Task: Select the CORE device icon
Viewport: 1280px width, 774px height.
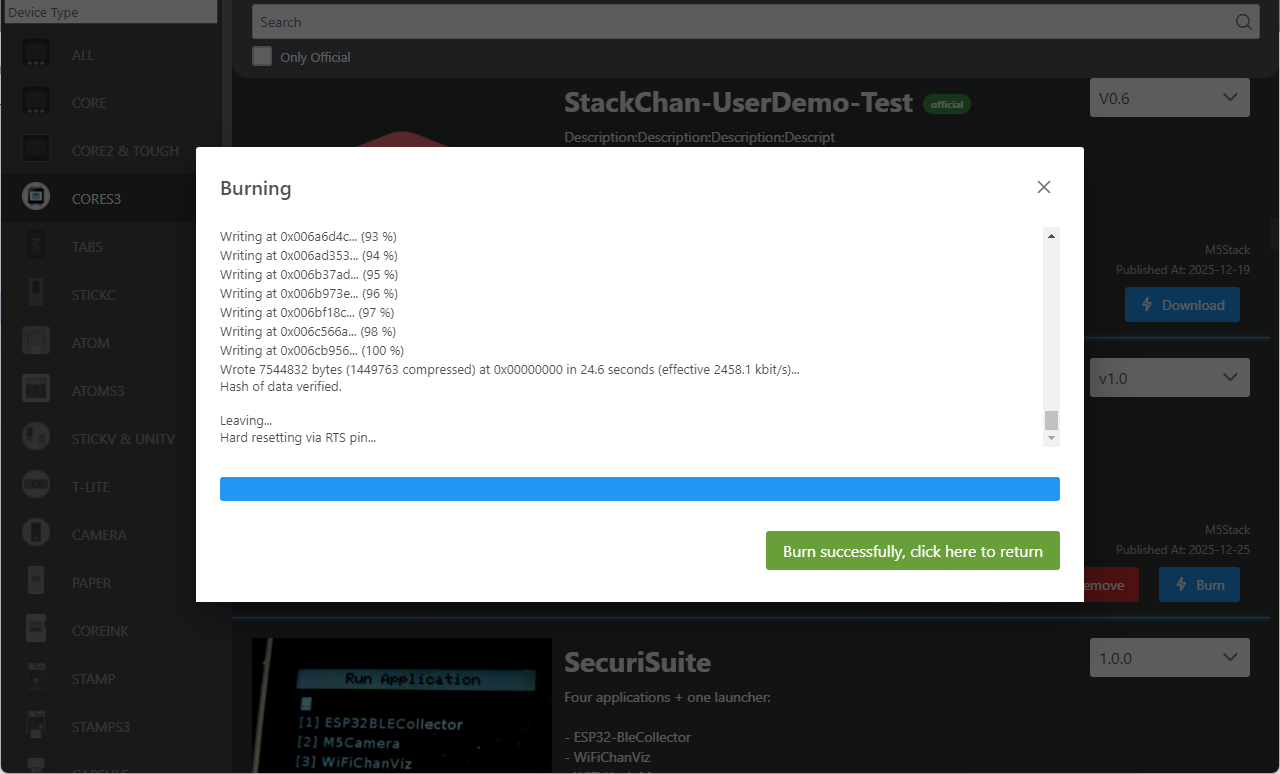Action: (36, 102)
